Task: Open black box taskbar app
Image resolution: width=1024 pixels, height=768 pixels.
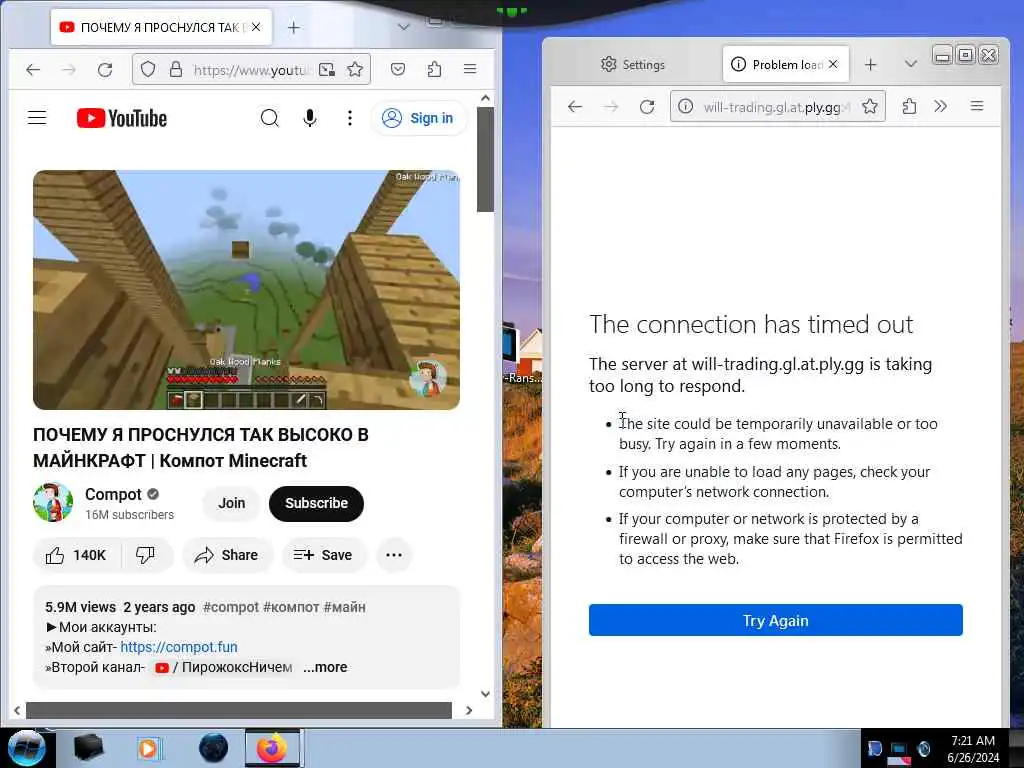Action: click(88, 748)
